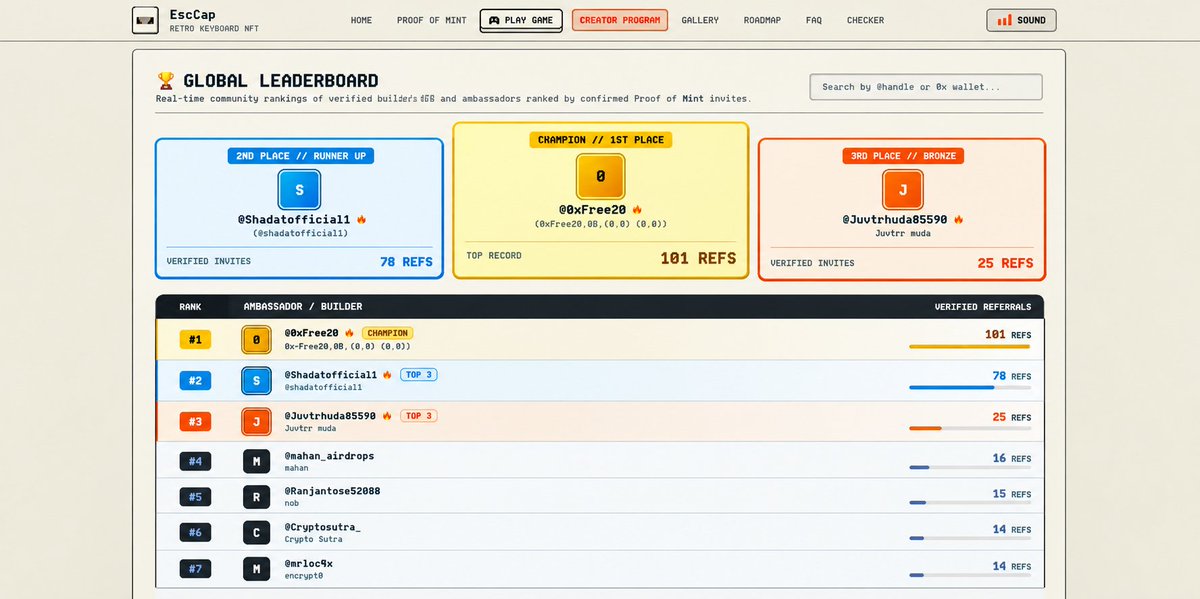The width and height of the screenshot is (1200, 599).
Task: Click the PLAY GAME button
Action: click(x=521, y=20)
